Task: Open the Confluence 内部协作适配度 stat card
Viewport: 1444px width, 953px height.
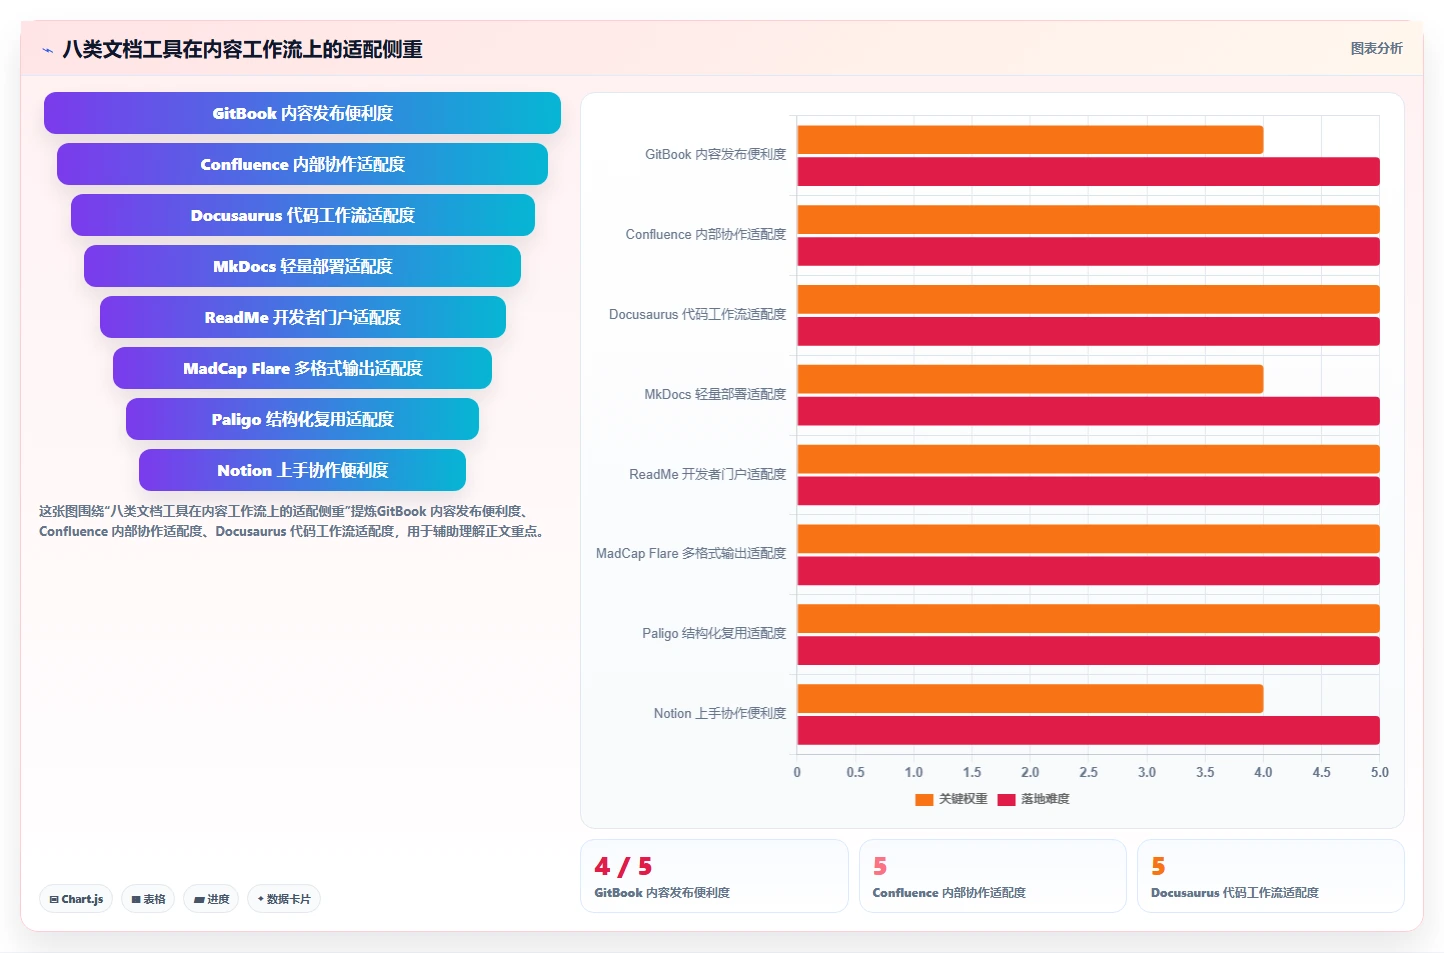Action: pyautogui.click(x=992, y=876)
